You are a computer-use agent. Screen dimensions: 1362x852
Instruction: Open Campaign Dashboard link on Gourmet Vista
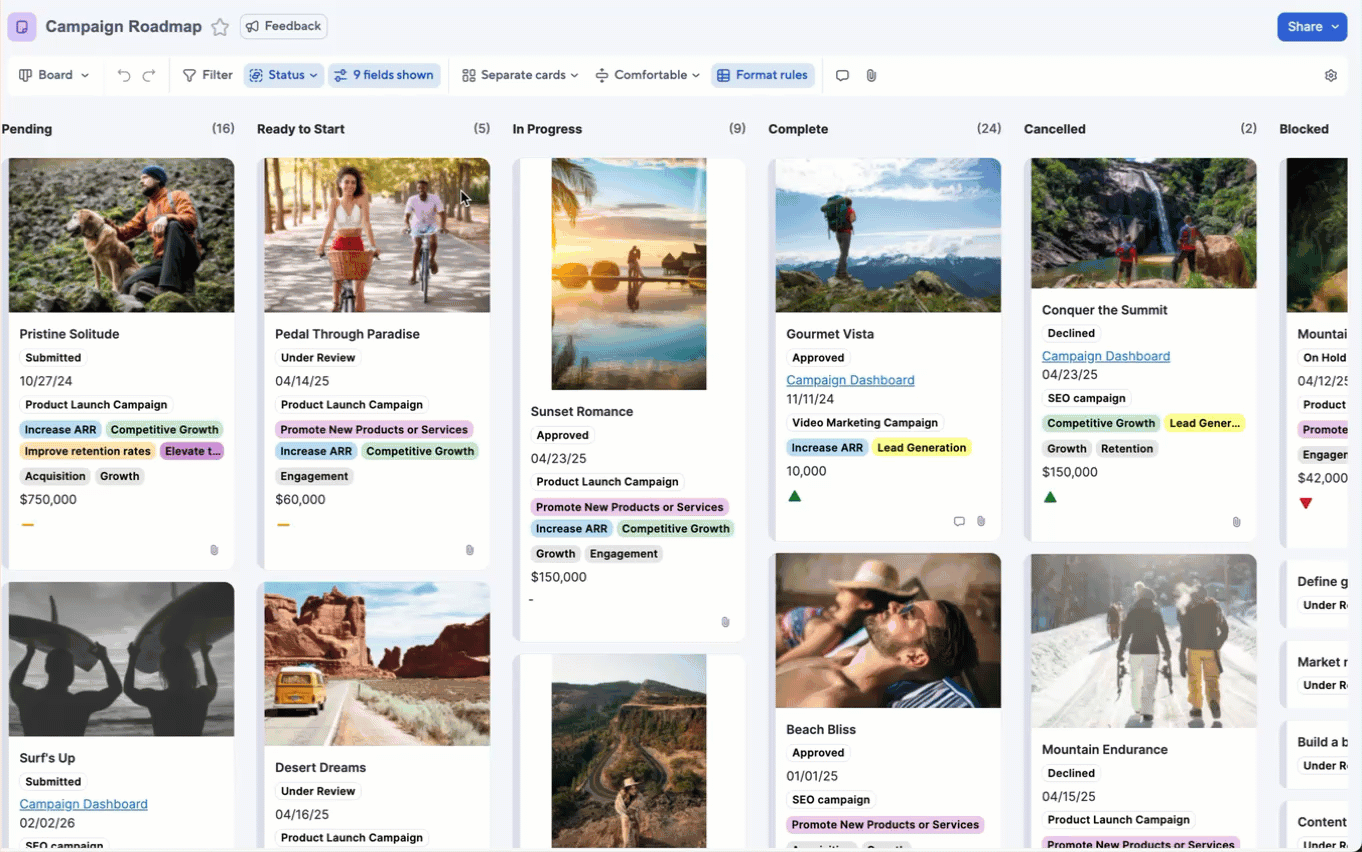coord(850,380)
